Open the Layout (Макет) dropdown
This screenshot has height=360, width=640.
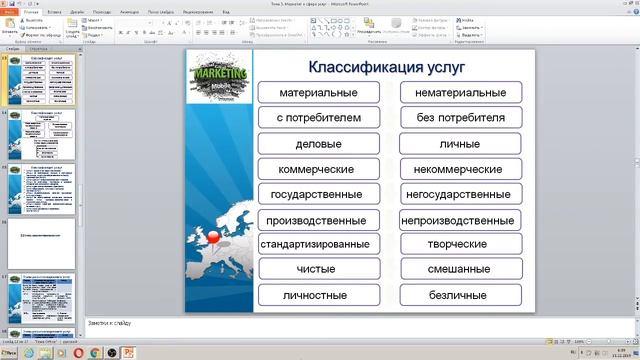pos(92,20)
